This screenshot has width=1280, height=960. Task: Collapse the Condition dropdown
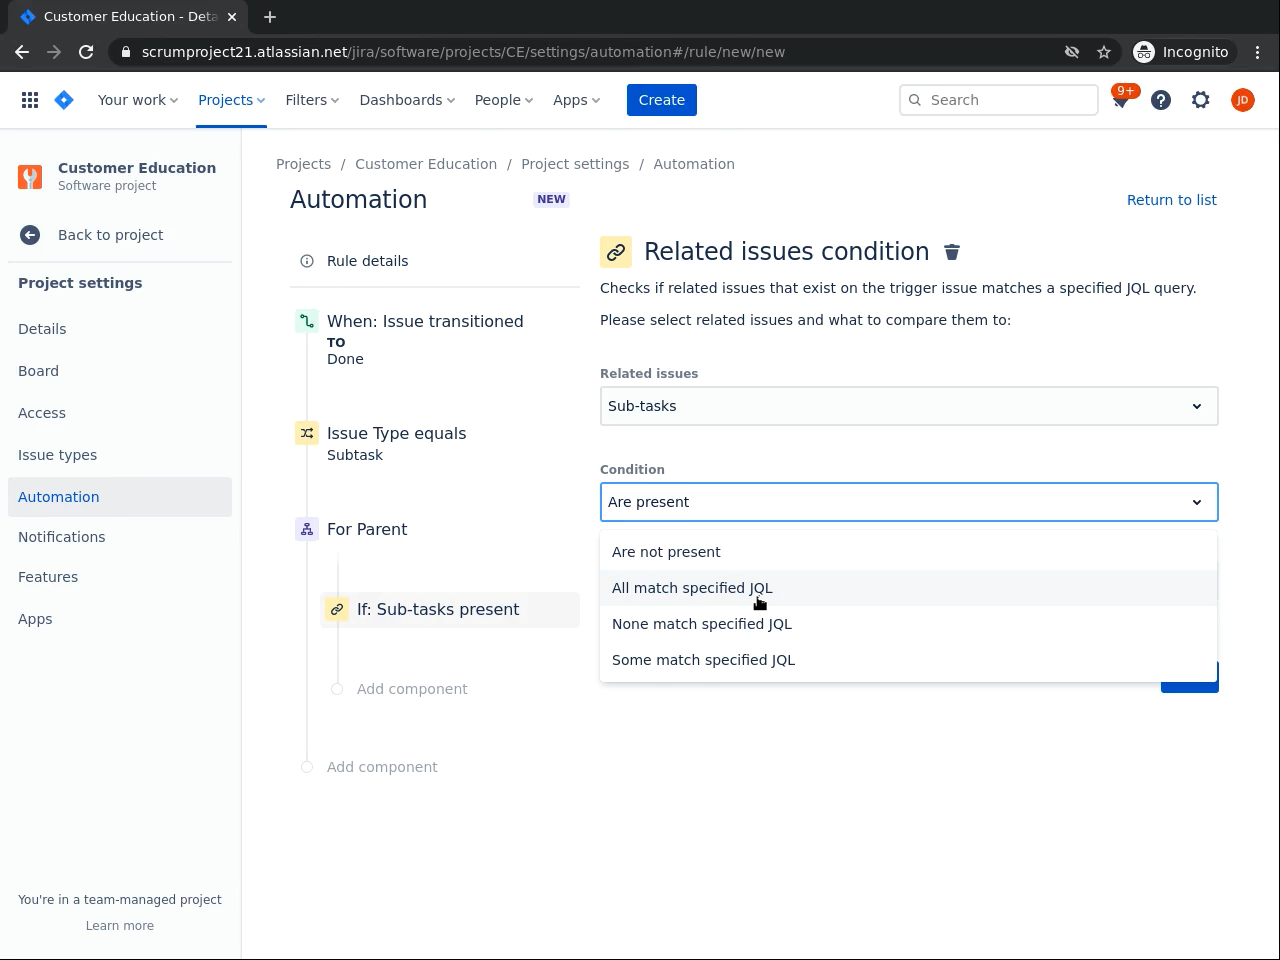coord(1196,502)
